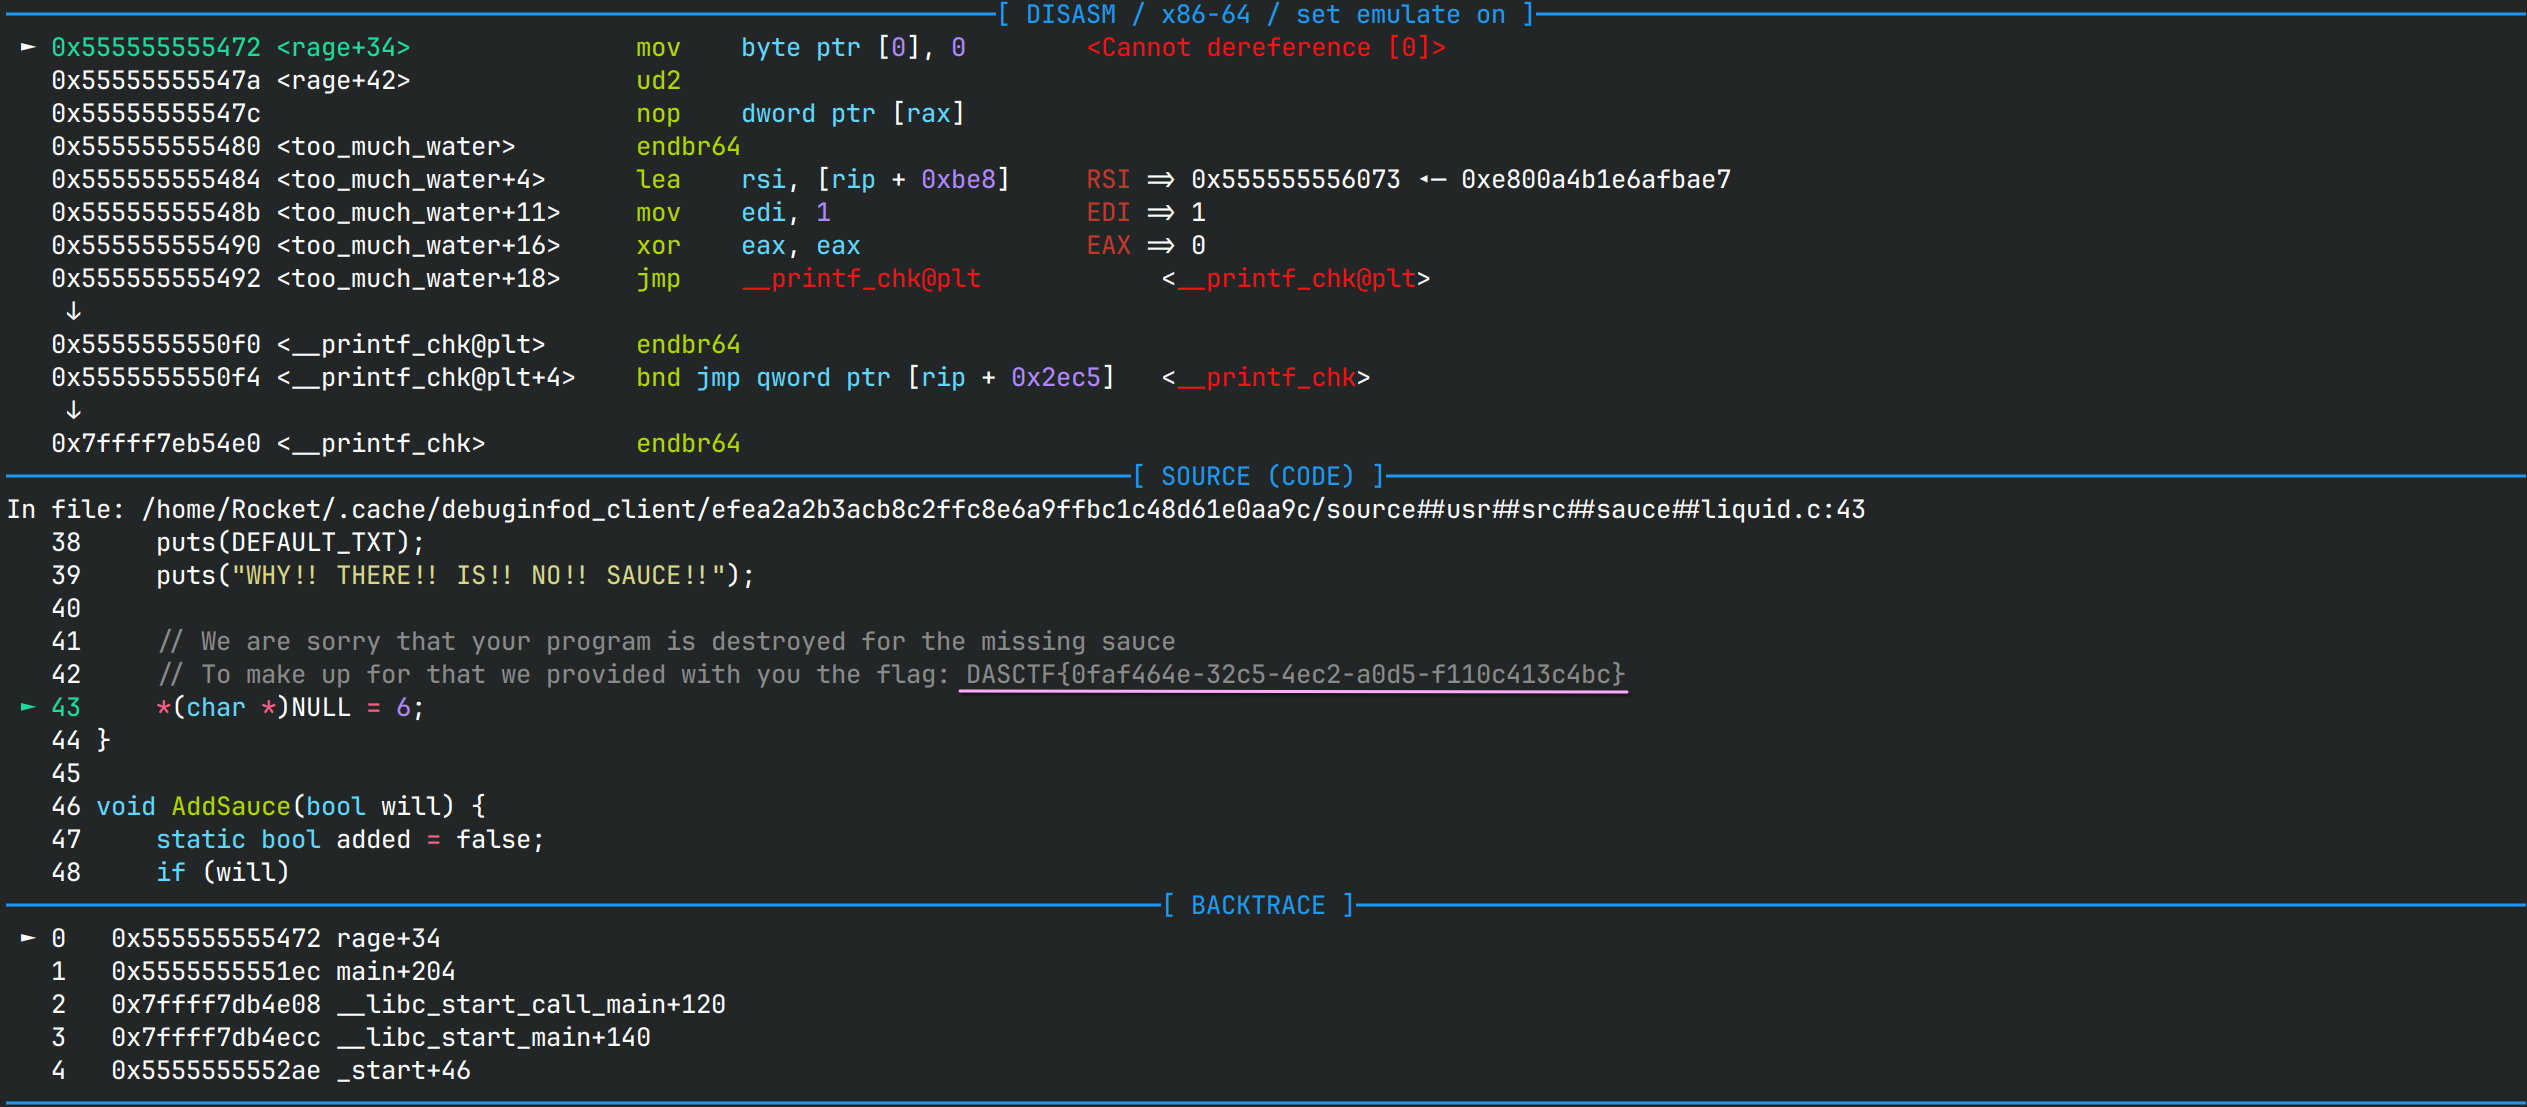Click the down arrow below too_much_water+18
Image resolution: width=2527 pixels, height=1107 pixels.
point(73,311)
